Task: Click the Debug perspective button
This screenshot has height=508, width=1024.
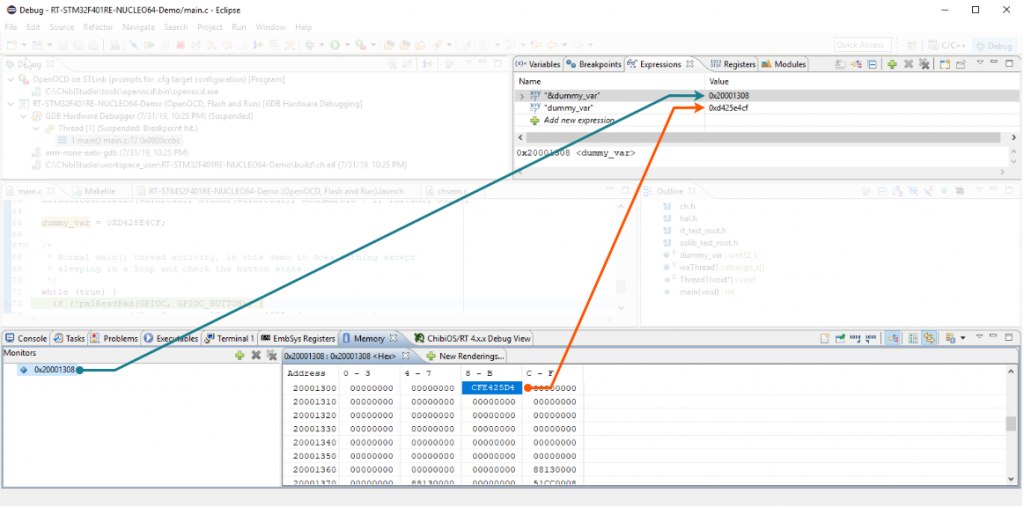Action: pos(993,46)
